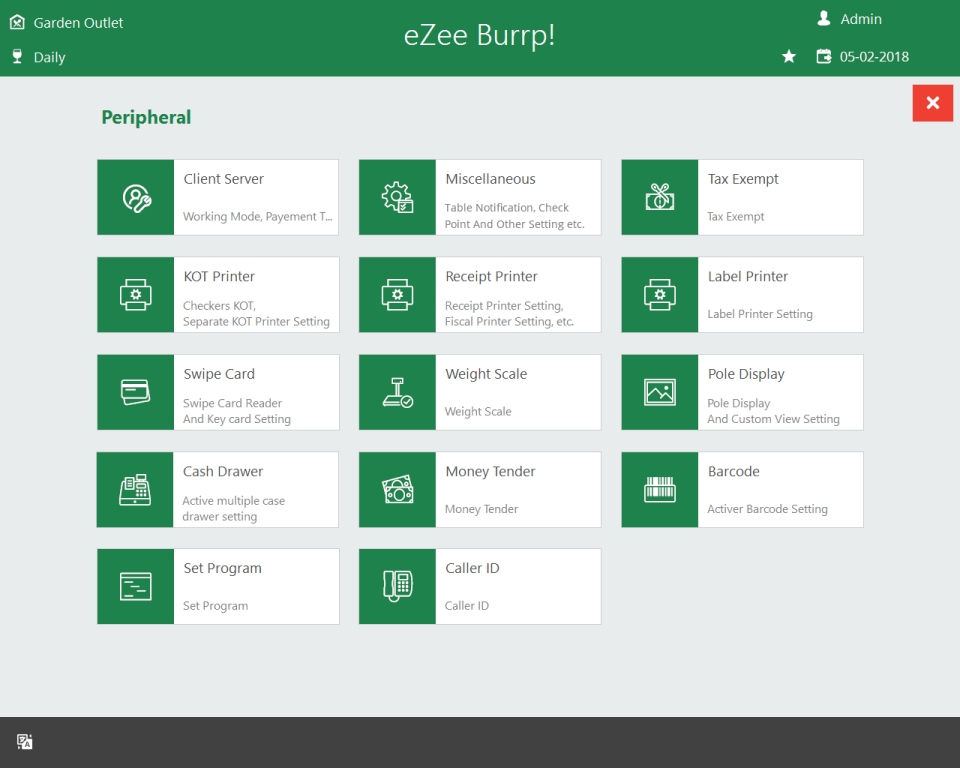This screenshot has height=768, width=960.
Task: Open the Client Server settings tile
Action: click(217, 197)
